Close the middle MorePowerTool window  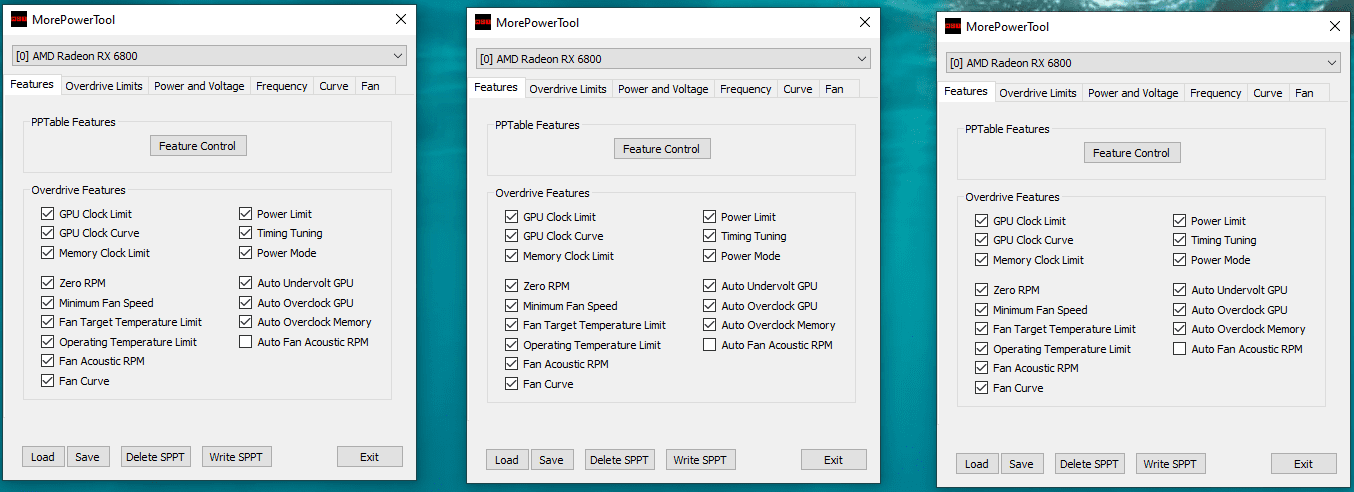tap(864, 22)
